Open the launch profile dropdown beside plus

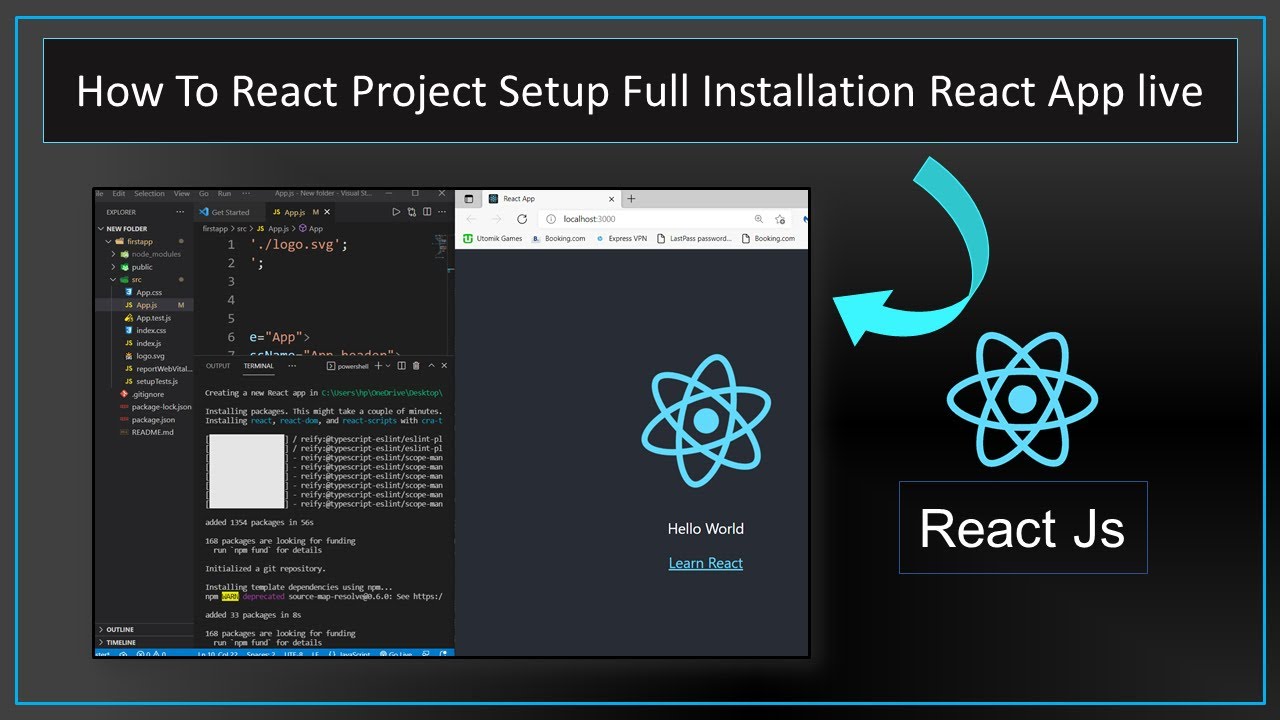pyautogui.click(x=387, y=366)
